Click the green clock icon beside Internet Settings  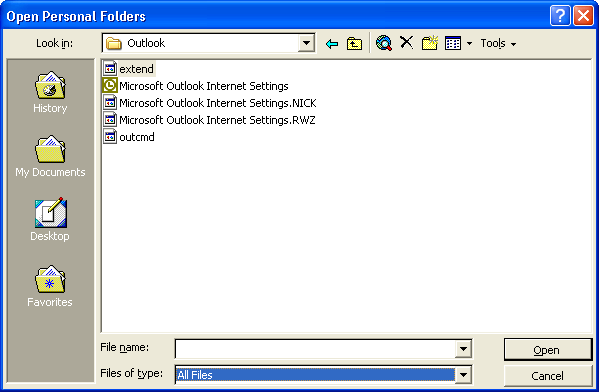tap(110, 86)
